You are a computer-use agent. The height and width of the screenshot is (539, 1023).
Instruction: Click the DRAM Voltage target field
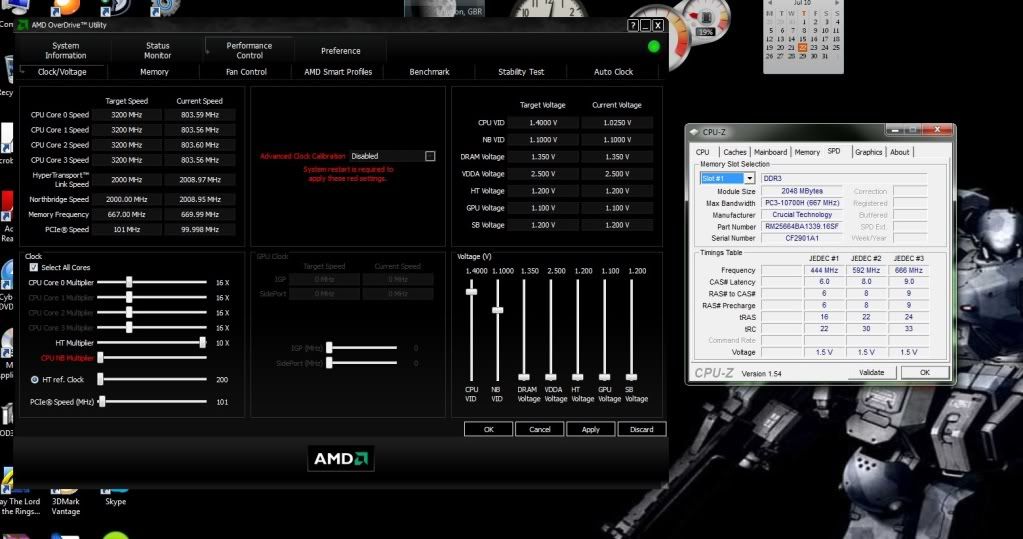543,157
